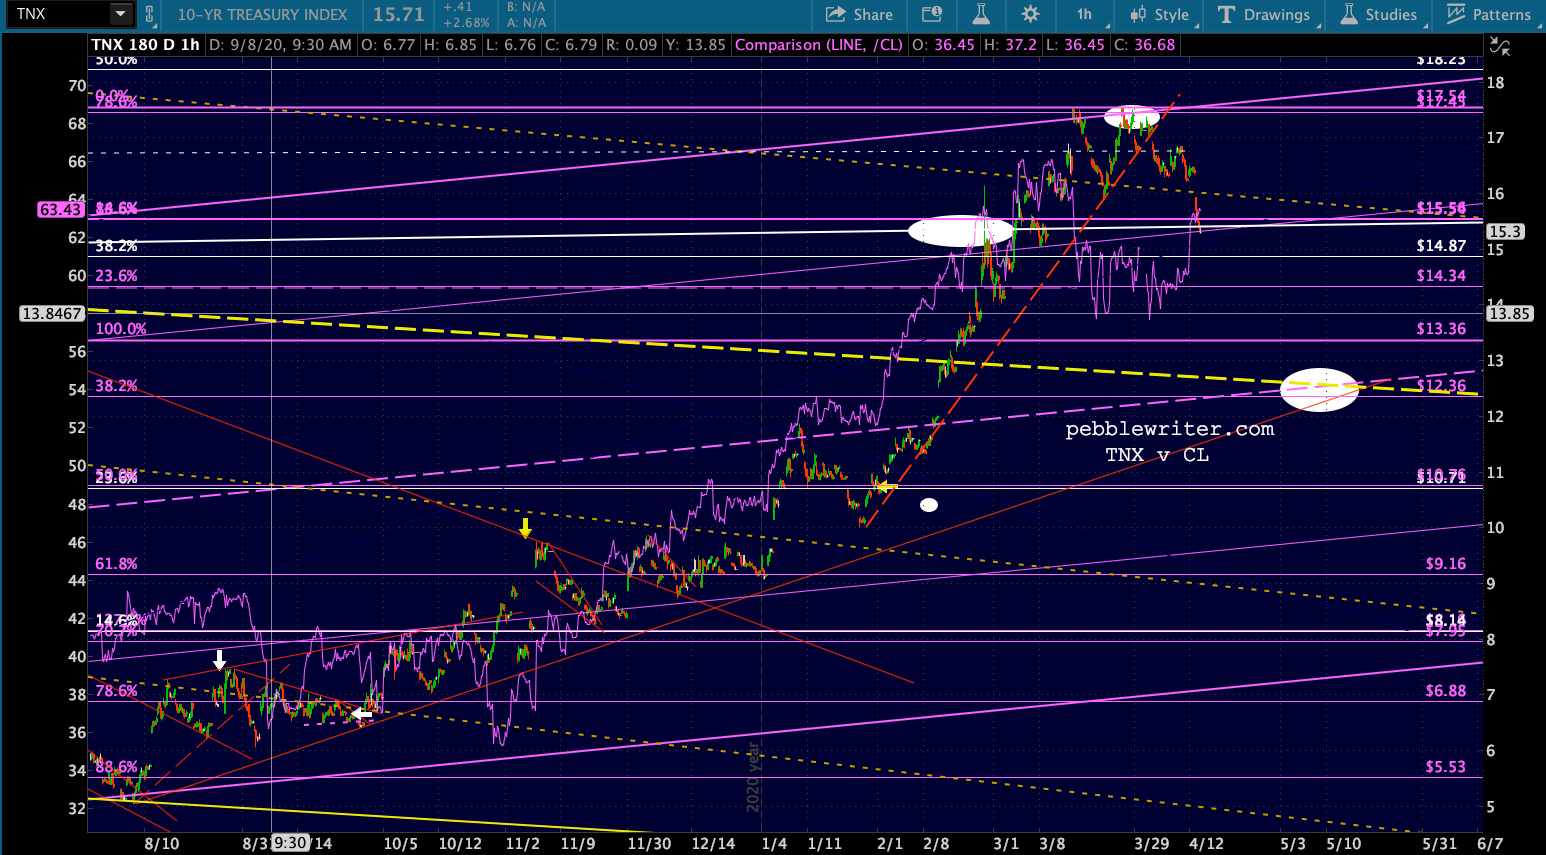Click the 10-YR TREASURY INDEX description
The image size is (1546, 855).
click(263, 14)
